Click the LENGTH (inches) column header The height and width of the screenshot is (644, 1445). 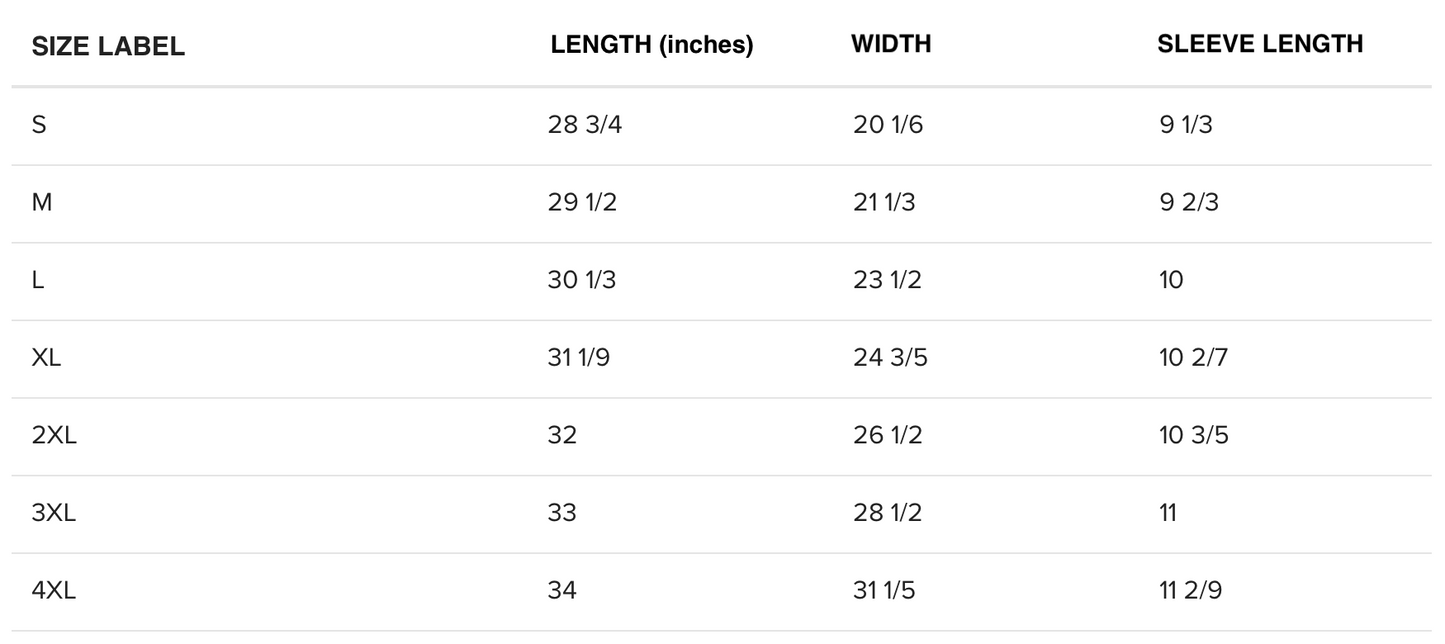(x=651, y=45)
